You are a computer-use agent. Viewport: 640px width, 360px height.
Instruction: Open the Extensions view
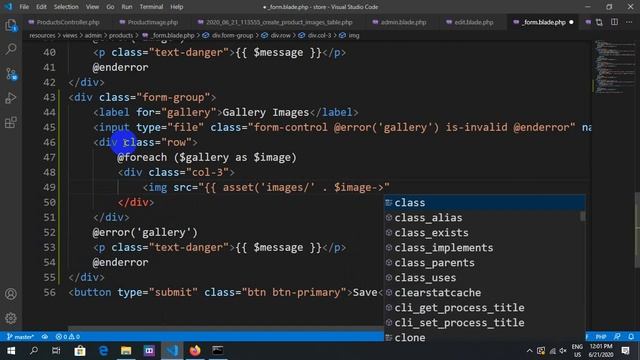pyautogui.click(x=11, y=122)
